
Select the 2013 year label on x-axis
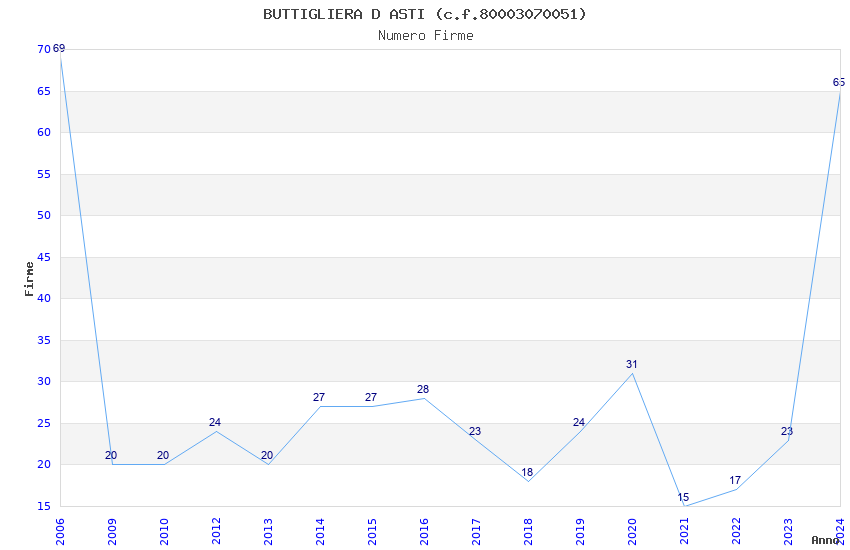(268, 531)
